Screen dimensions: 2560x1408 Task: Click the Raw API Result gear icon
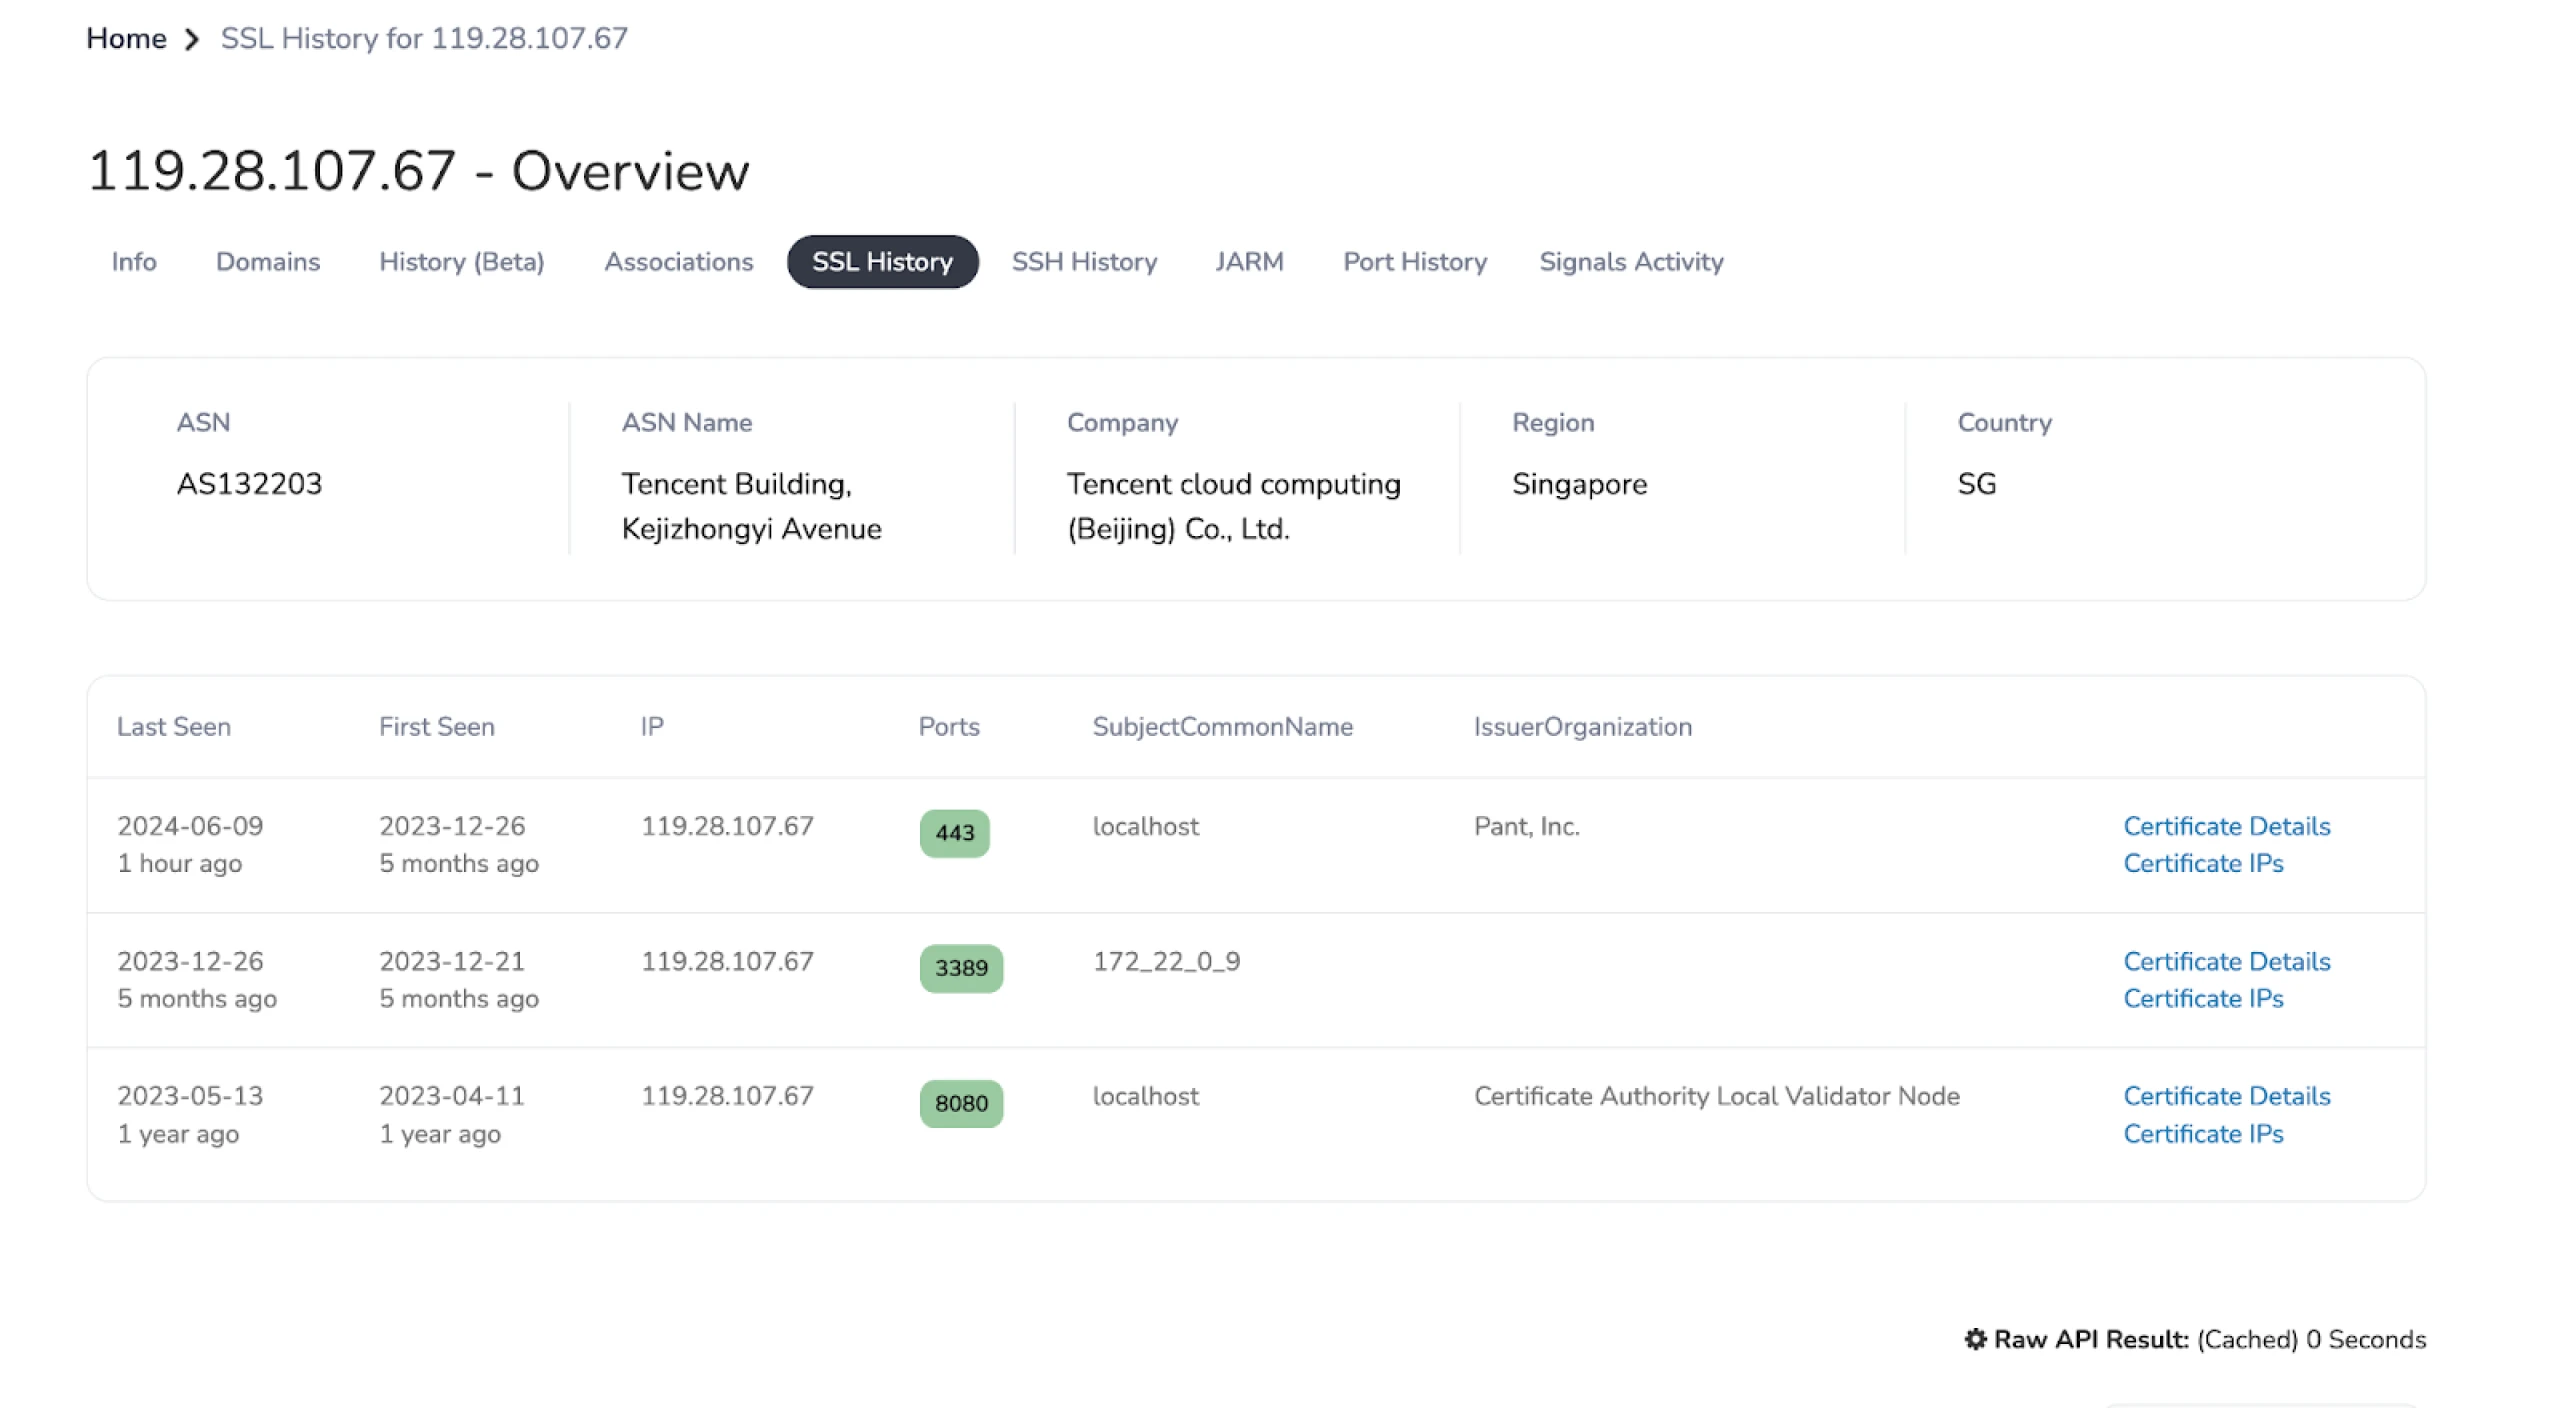click(1975, 1339)
